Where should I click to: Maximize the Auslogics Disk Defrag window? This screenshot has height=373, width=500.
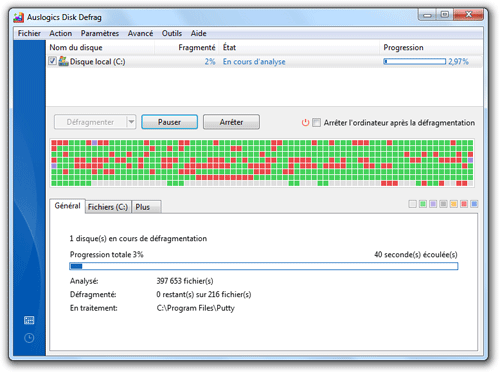pyautogui.click(x=445, y=15)
